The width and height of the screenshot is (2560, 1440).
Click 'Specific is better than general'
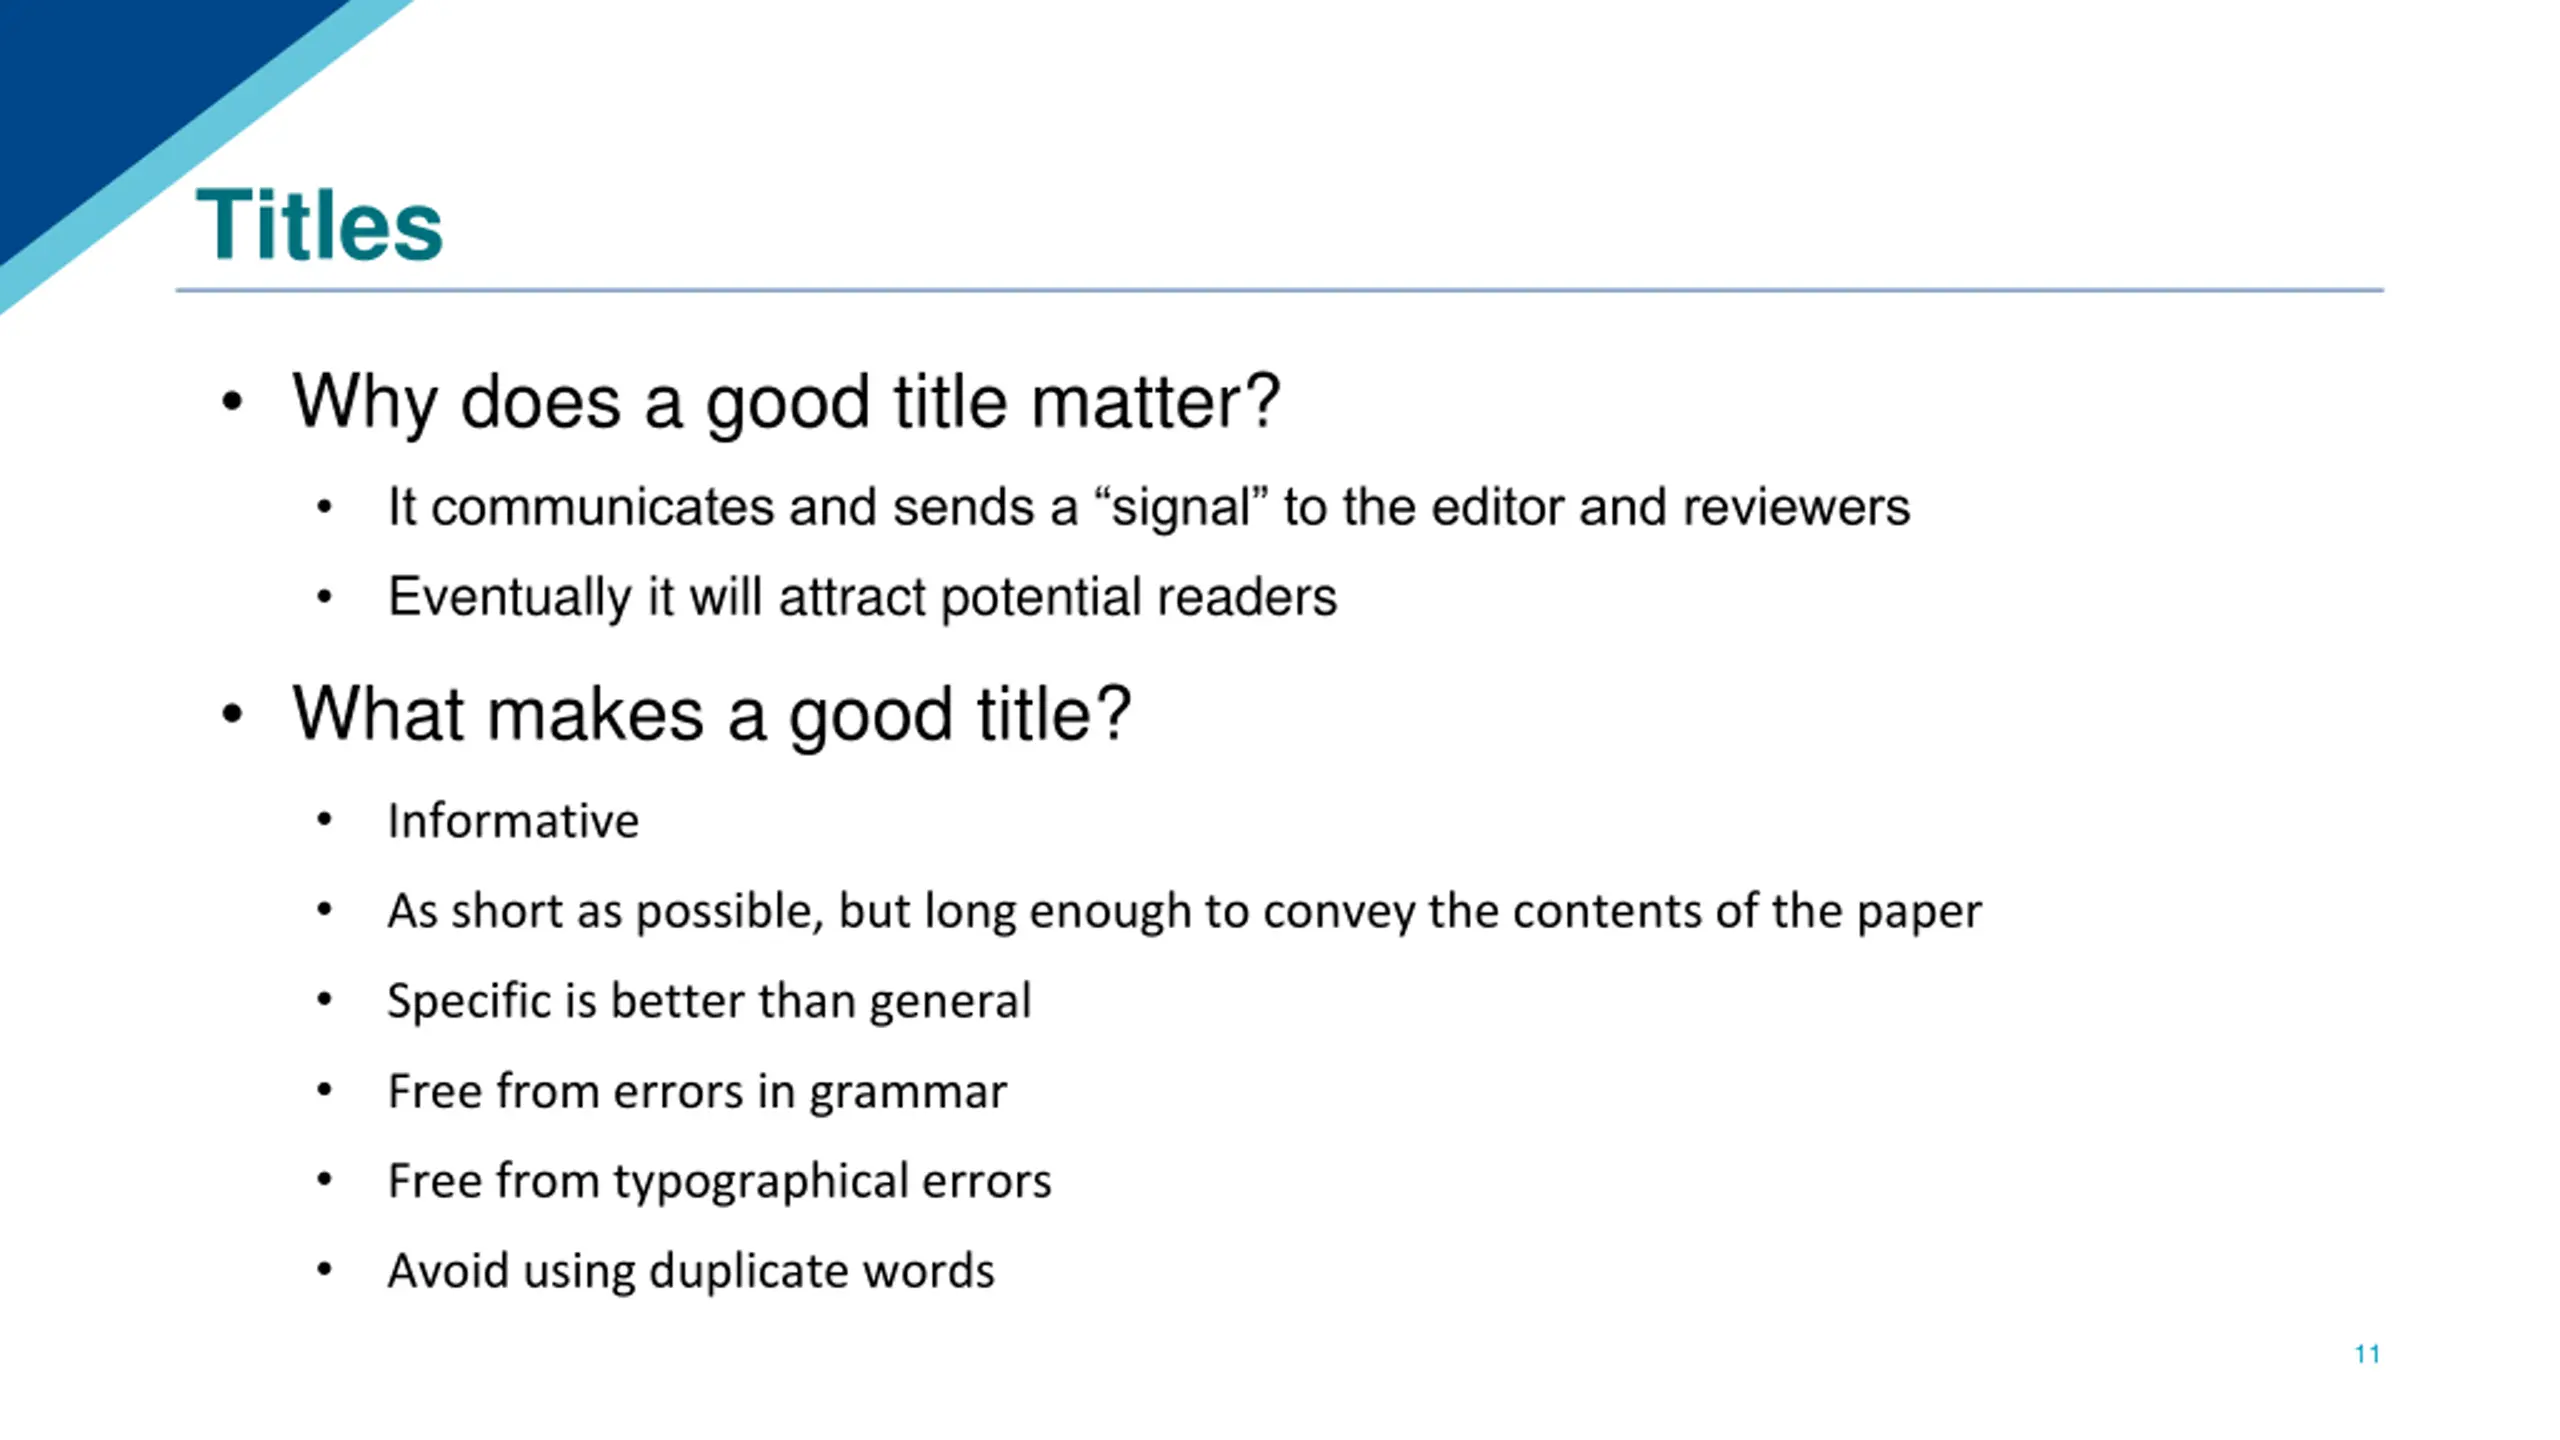click(x=709, y=1001)
